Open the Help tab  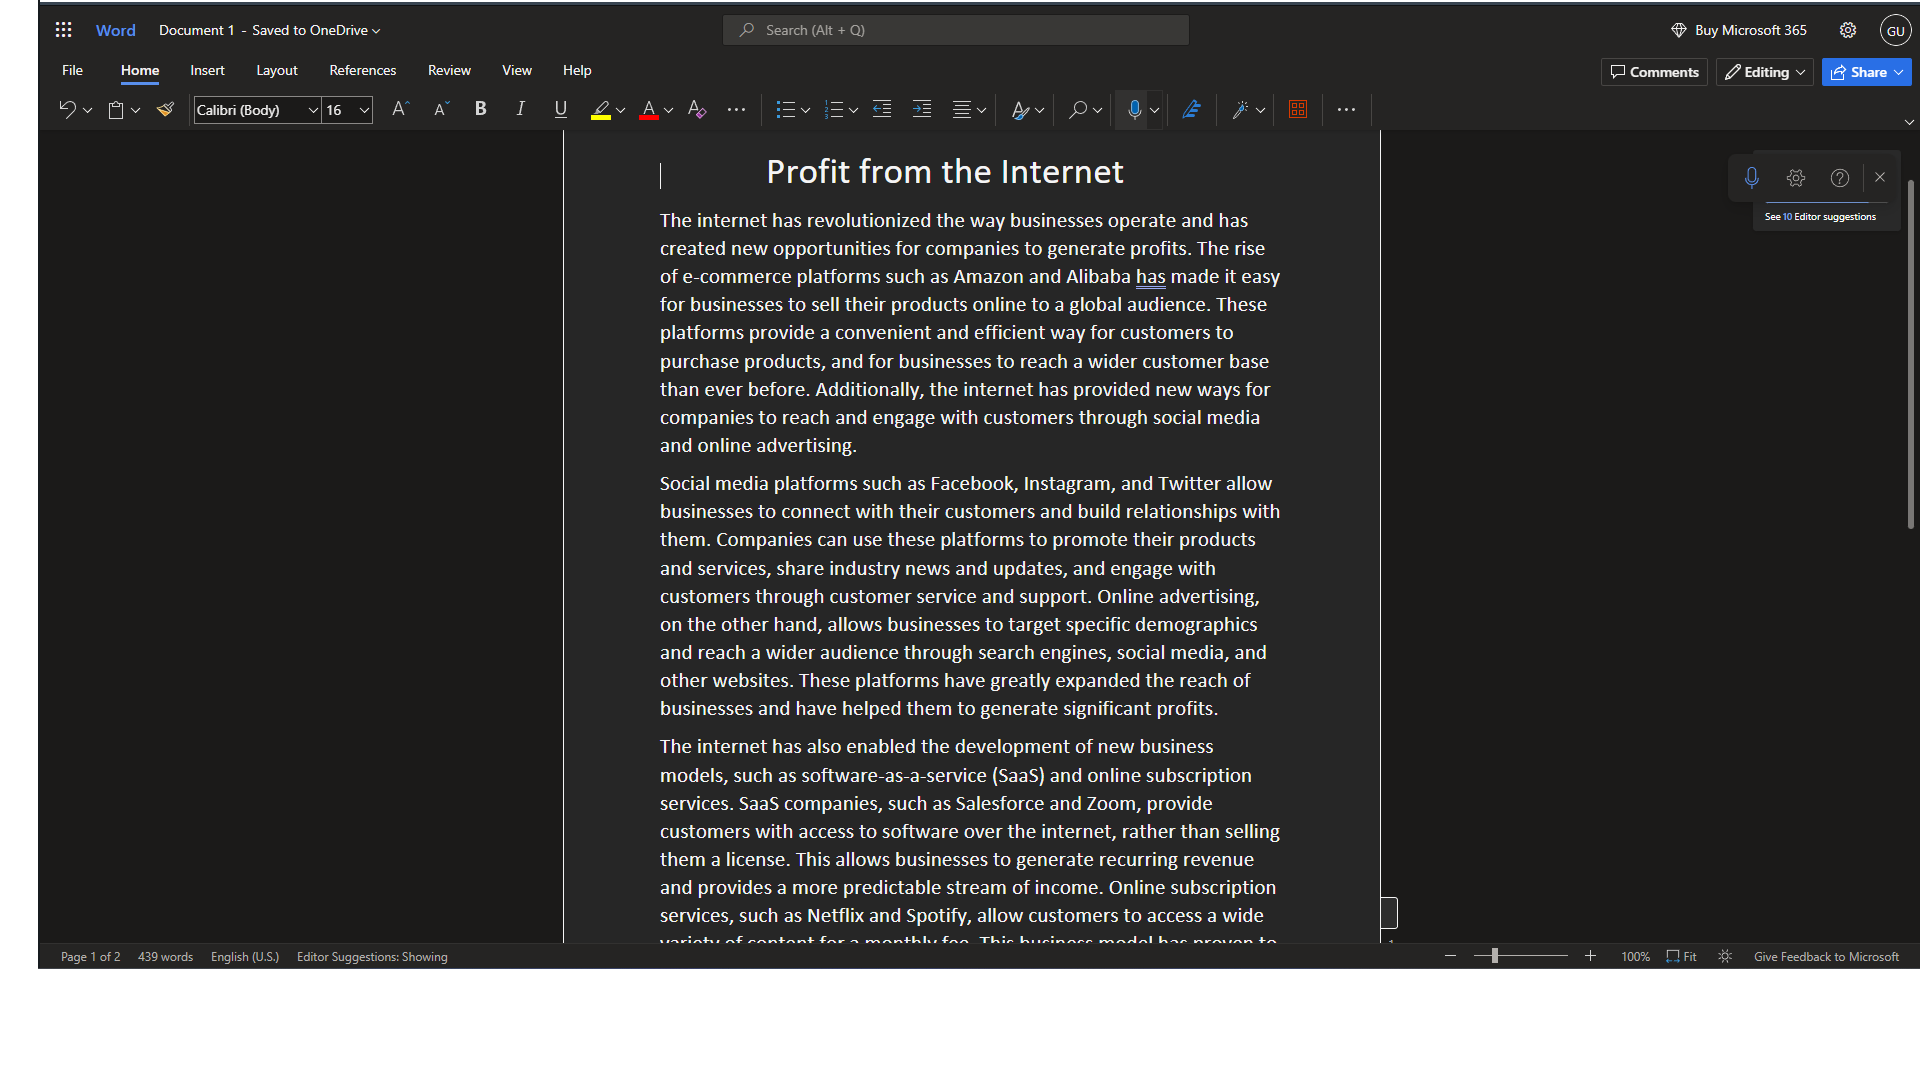tap(577, 70)
